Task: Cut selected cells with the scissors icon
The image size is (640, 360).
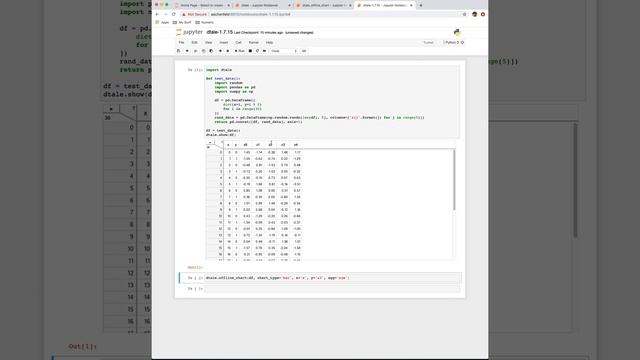Action: (195, 51)
